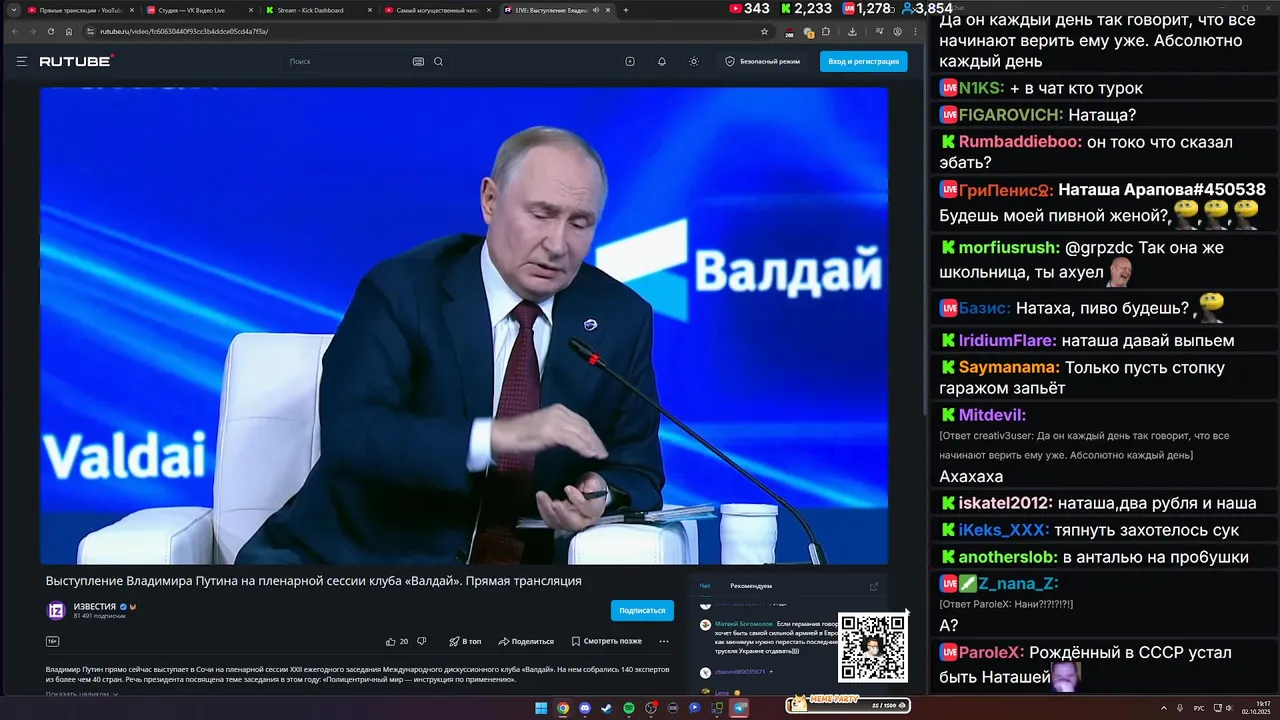Image resolution: width=1280 pixels, height=720 pixels.
Task: Click Поделиться share button
Action: [x=526, y=641]
